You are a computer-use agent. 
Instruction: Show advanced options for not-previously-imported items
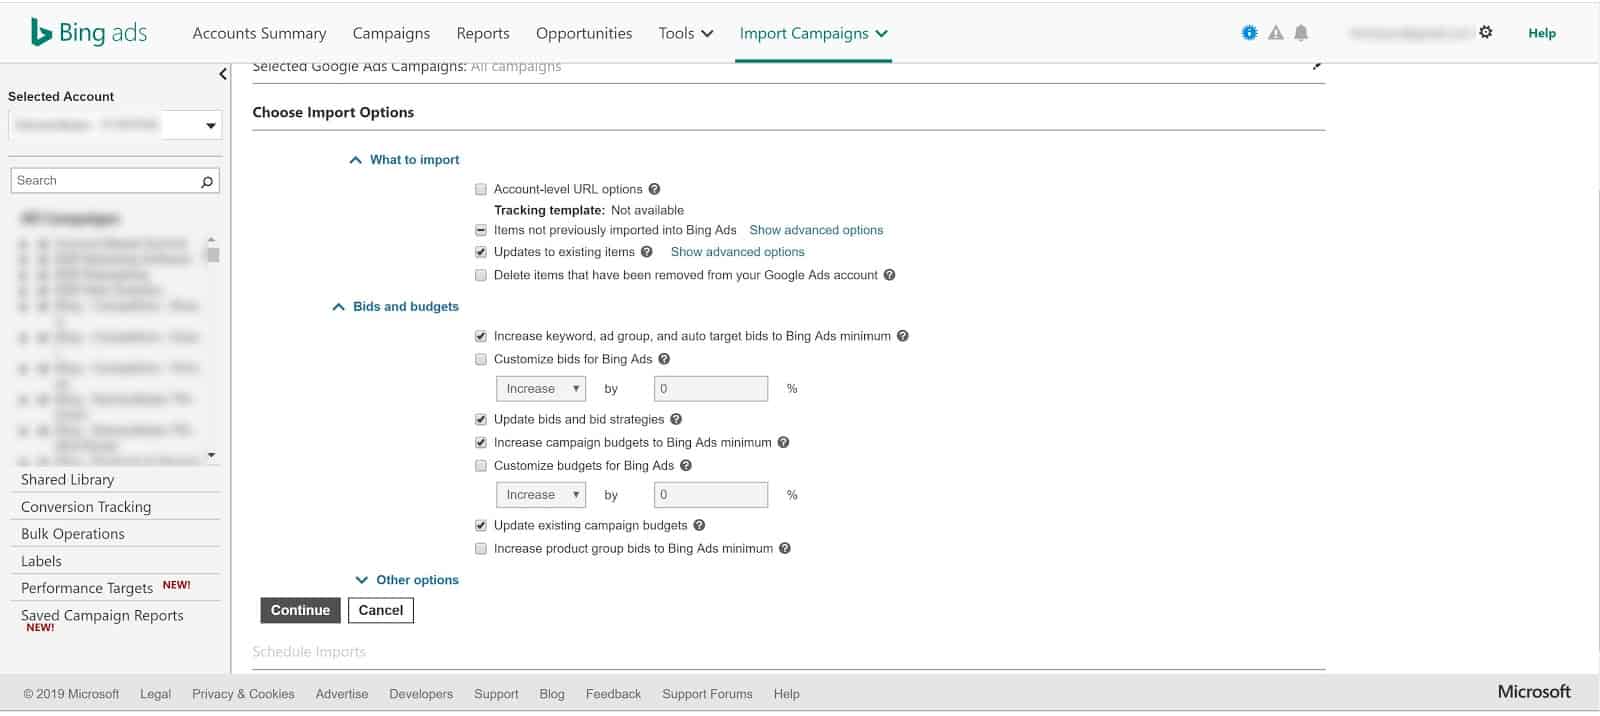click(x=816, y=230)
